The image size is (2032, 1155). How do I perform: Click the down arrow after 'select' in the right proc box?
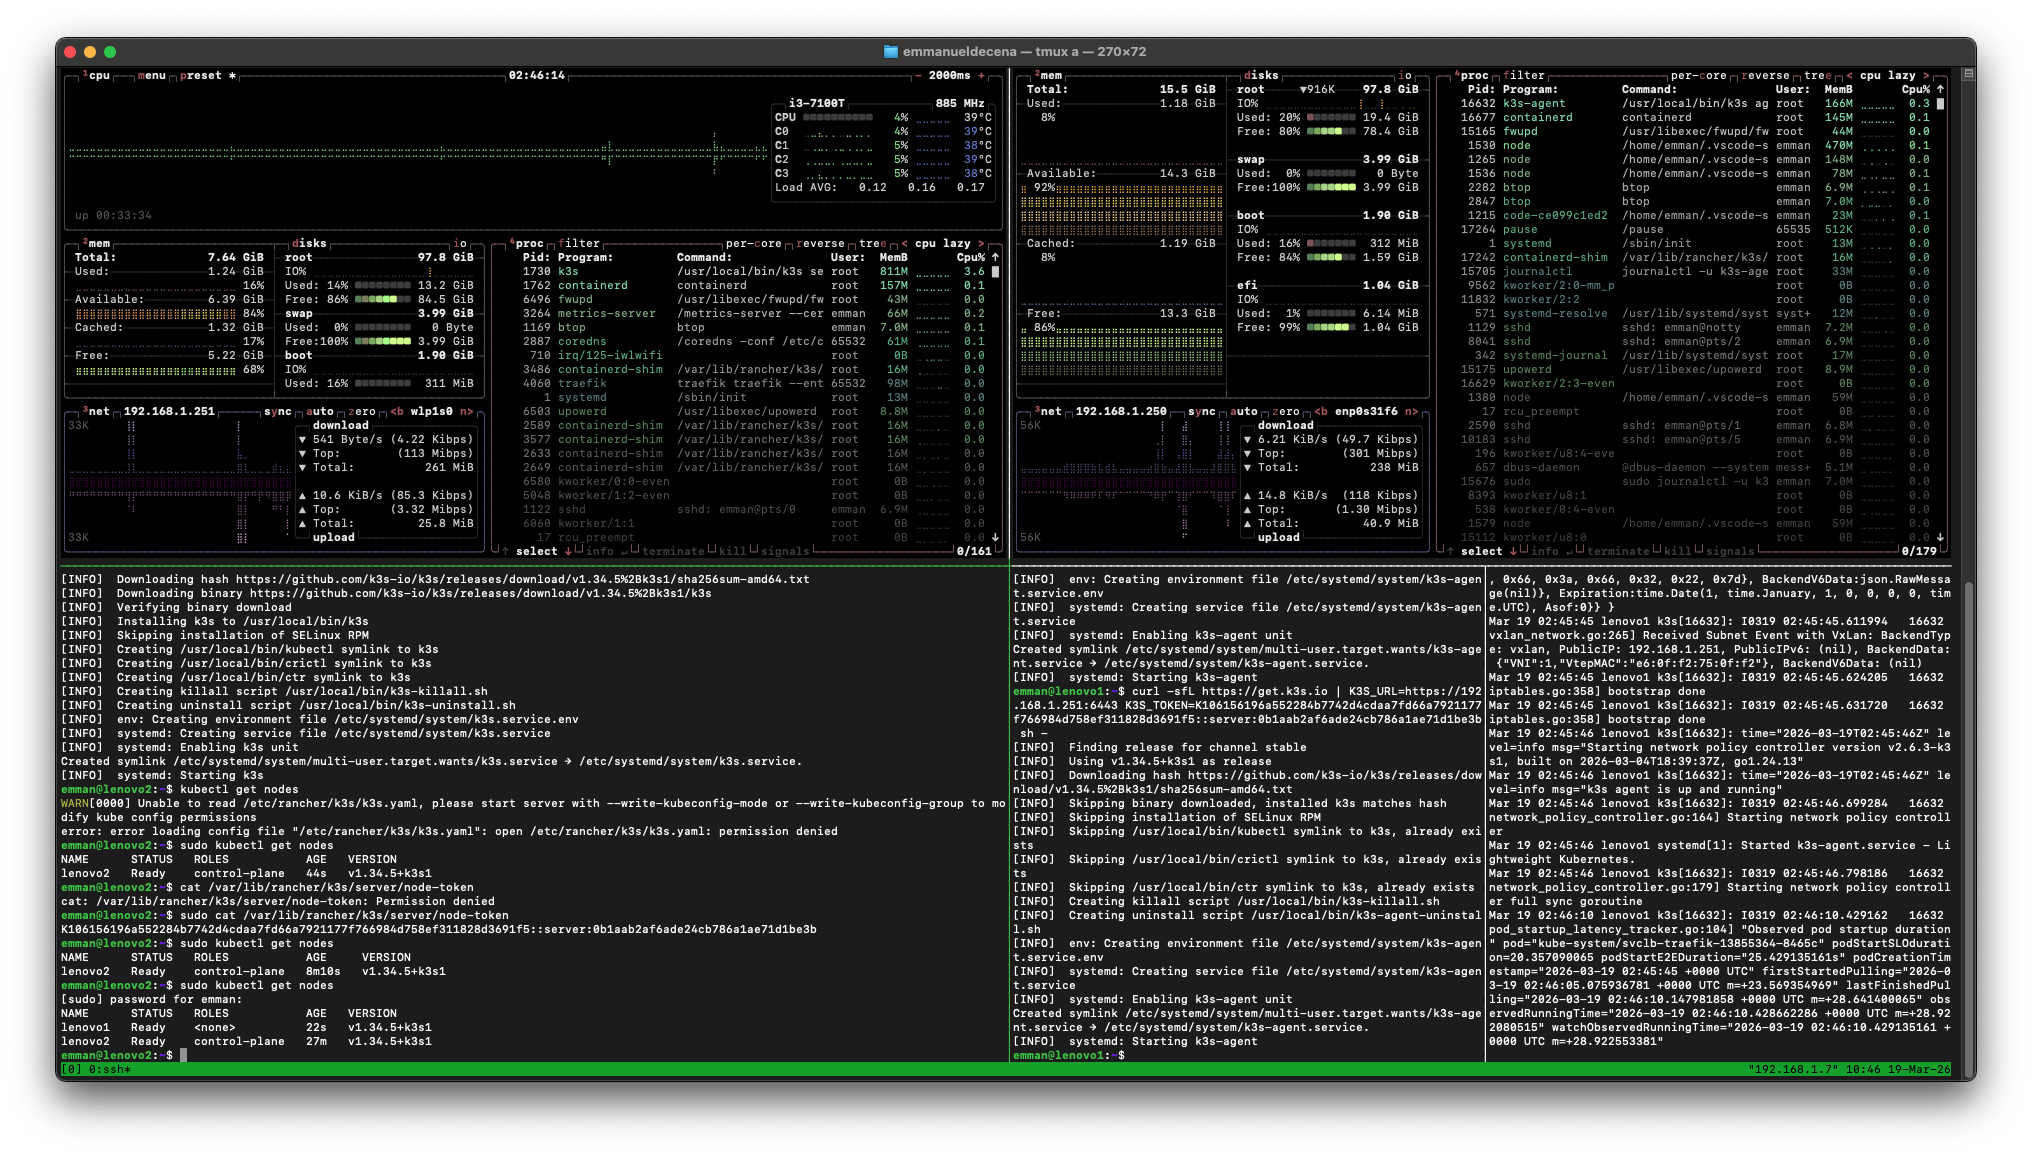(x=1513, y=551)
